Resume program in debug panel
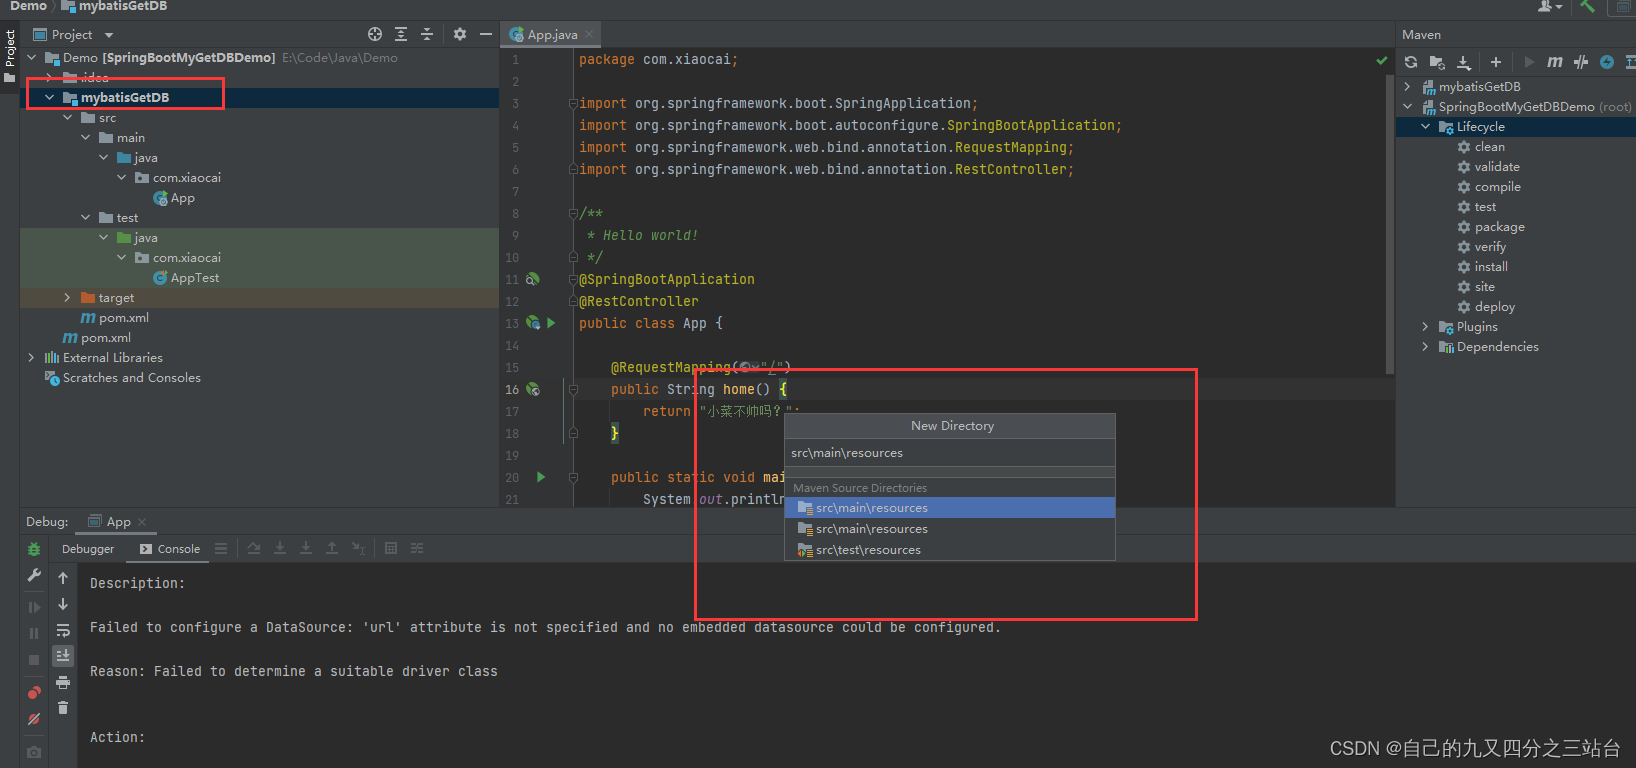This screenshot has width=1636, height=768. coord(34,607)
